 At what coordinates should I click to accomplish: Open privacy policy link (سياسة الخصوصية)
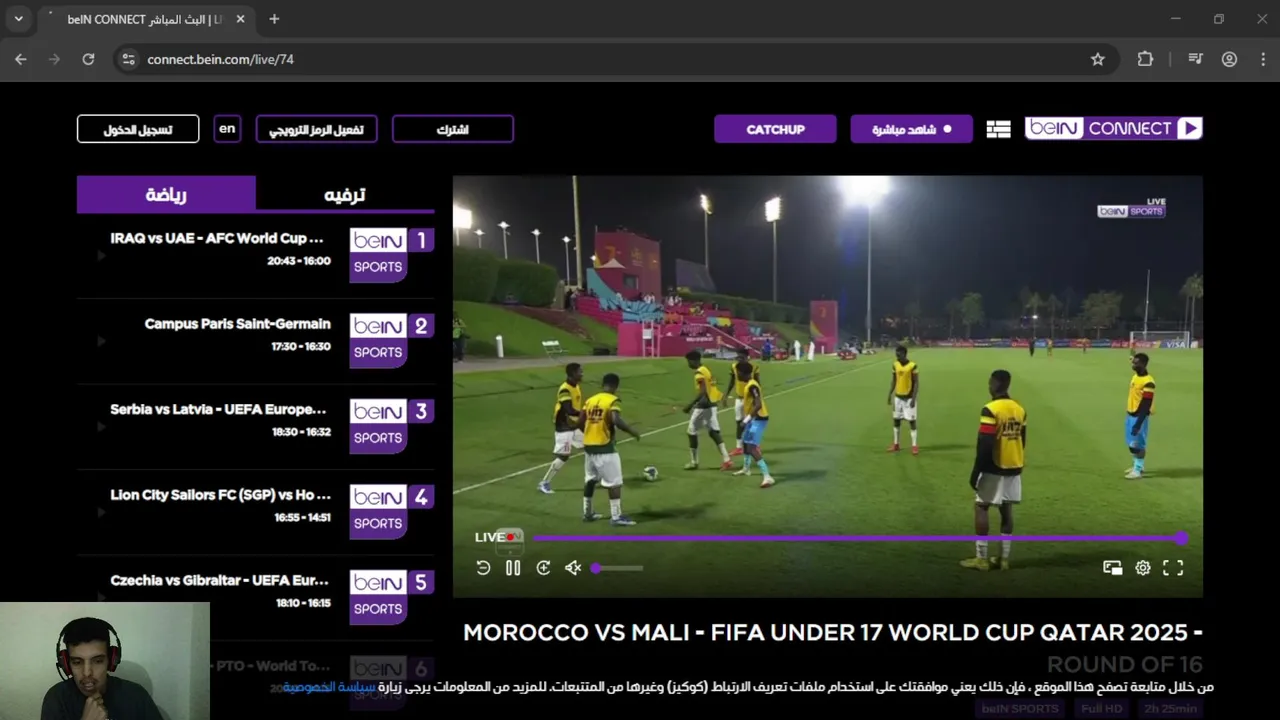click(329, 687)
